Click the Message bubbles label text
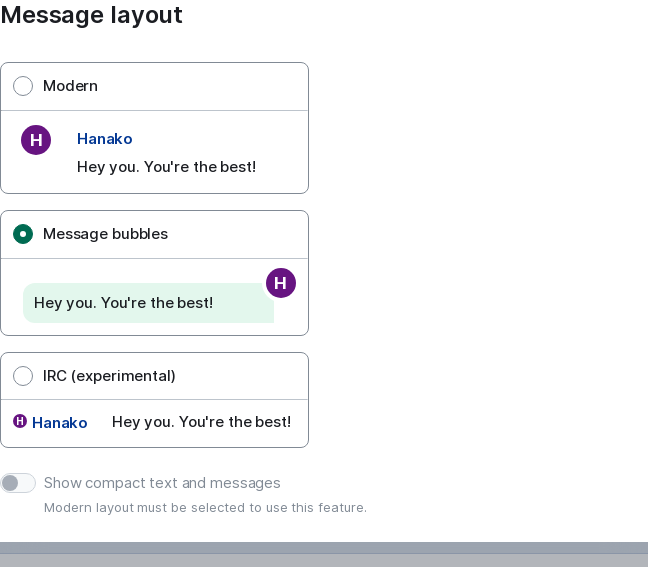The width and height of the screenshot is (648, 567). point(105,234)
